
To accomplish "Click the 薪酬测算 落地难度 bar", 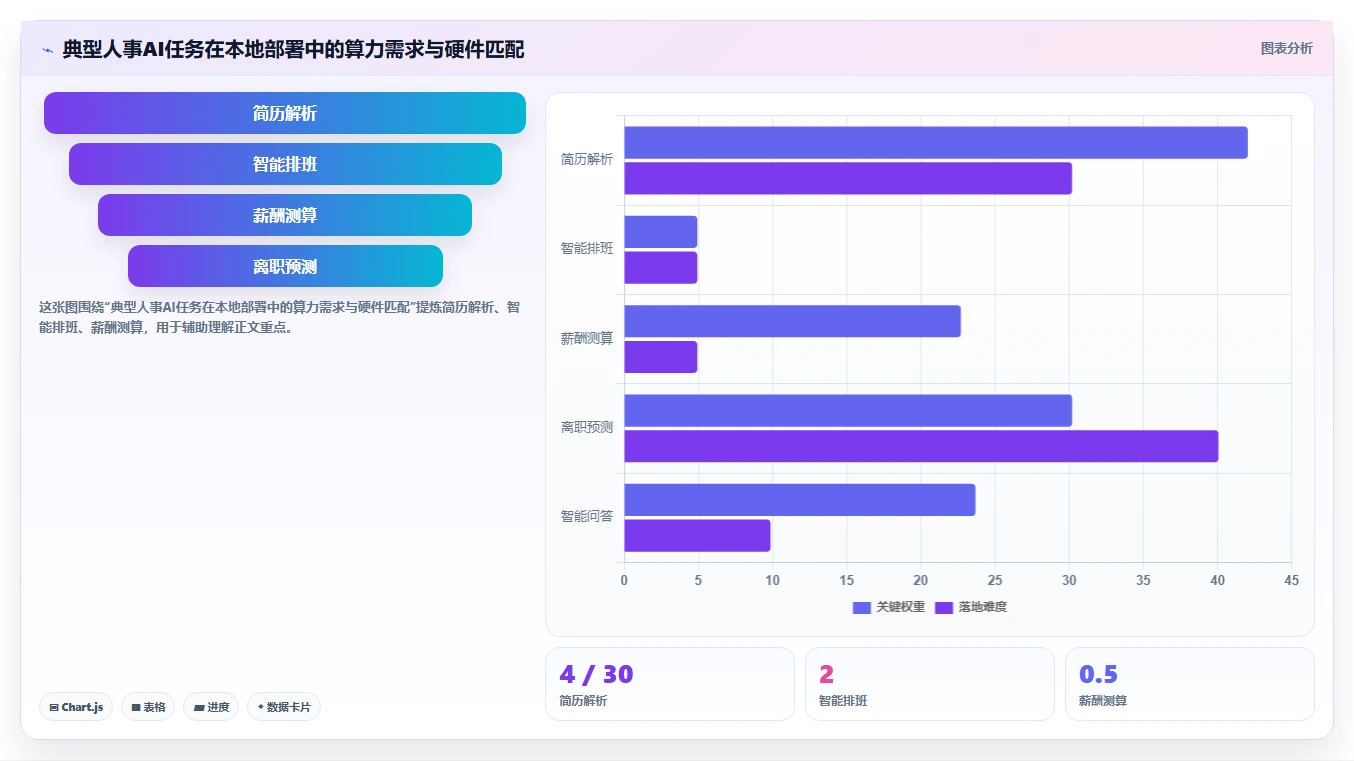I will pos(661,357).
